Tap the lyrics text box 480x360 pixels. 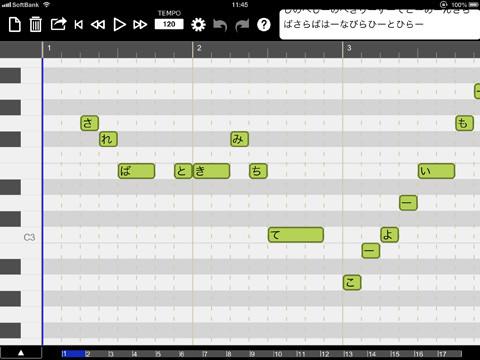coord(380,25)
